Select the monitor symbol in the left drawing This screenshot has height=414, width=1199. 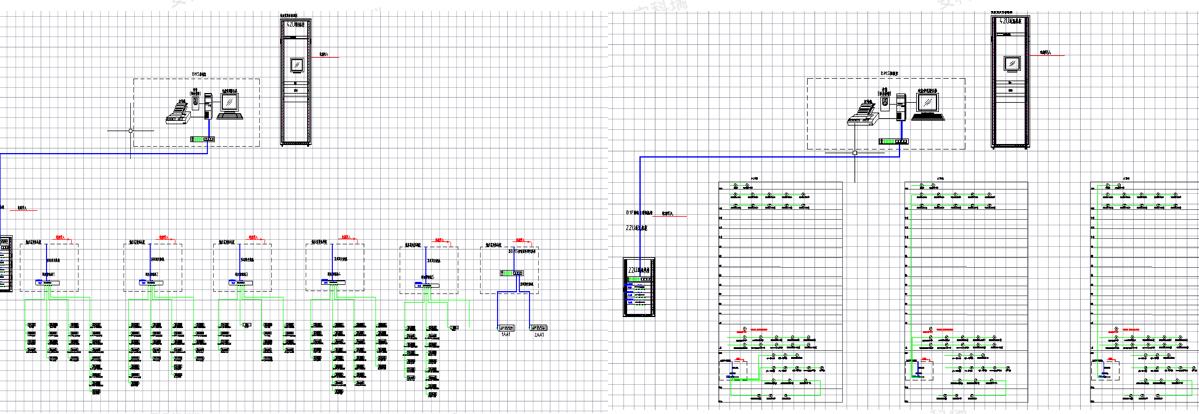coord(228,104)
